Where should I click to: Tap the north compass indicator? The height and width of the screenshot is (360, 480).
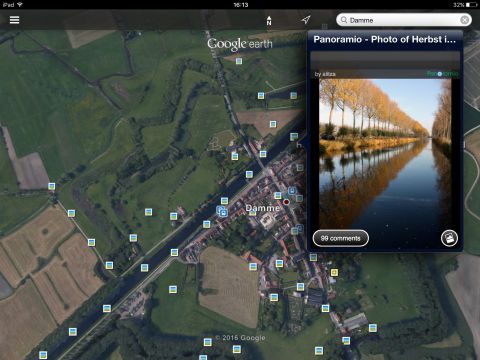(x=269, y=20)
